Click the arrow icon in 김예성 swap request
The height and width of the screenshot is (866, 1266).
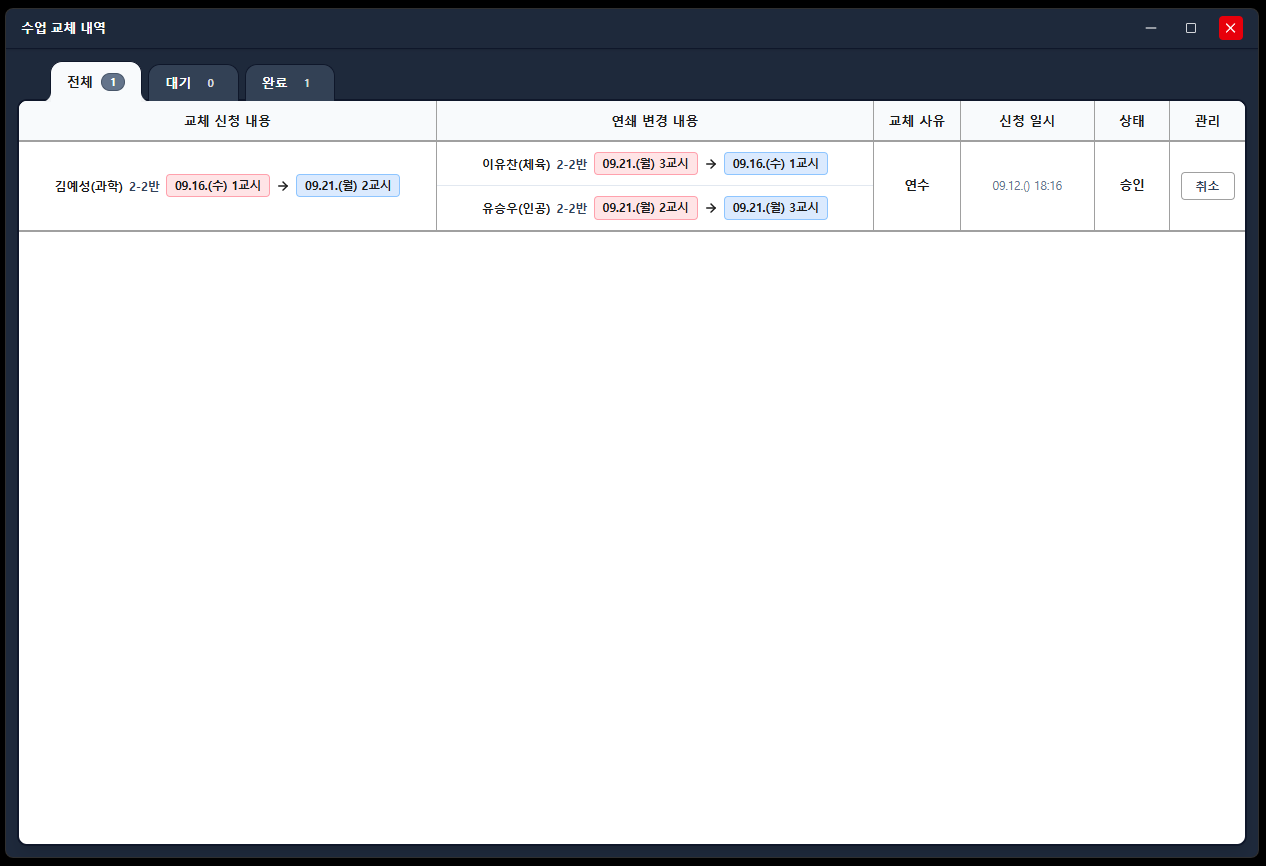(x=283, y=186)
